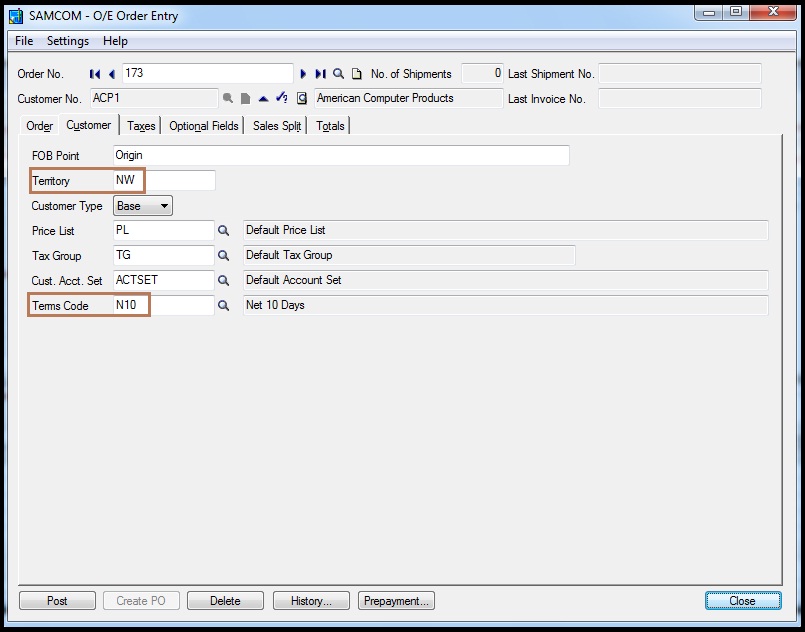
Task: Post the order
Action: 57,601
